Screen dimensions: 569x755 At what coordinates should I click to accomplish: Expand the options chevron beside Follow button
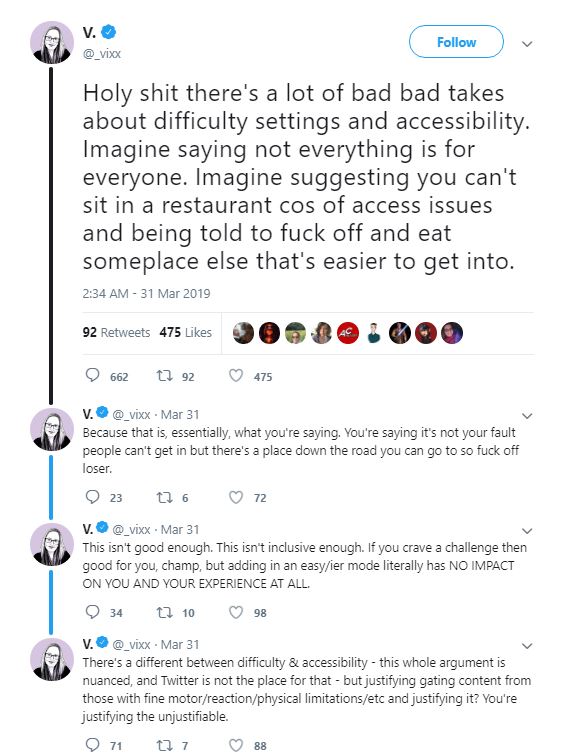tap(527, 44)
